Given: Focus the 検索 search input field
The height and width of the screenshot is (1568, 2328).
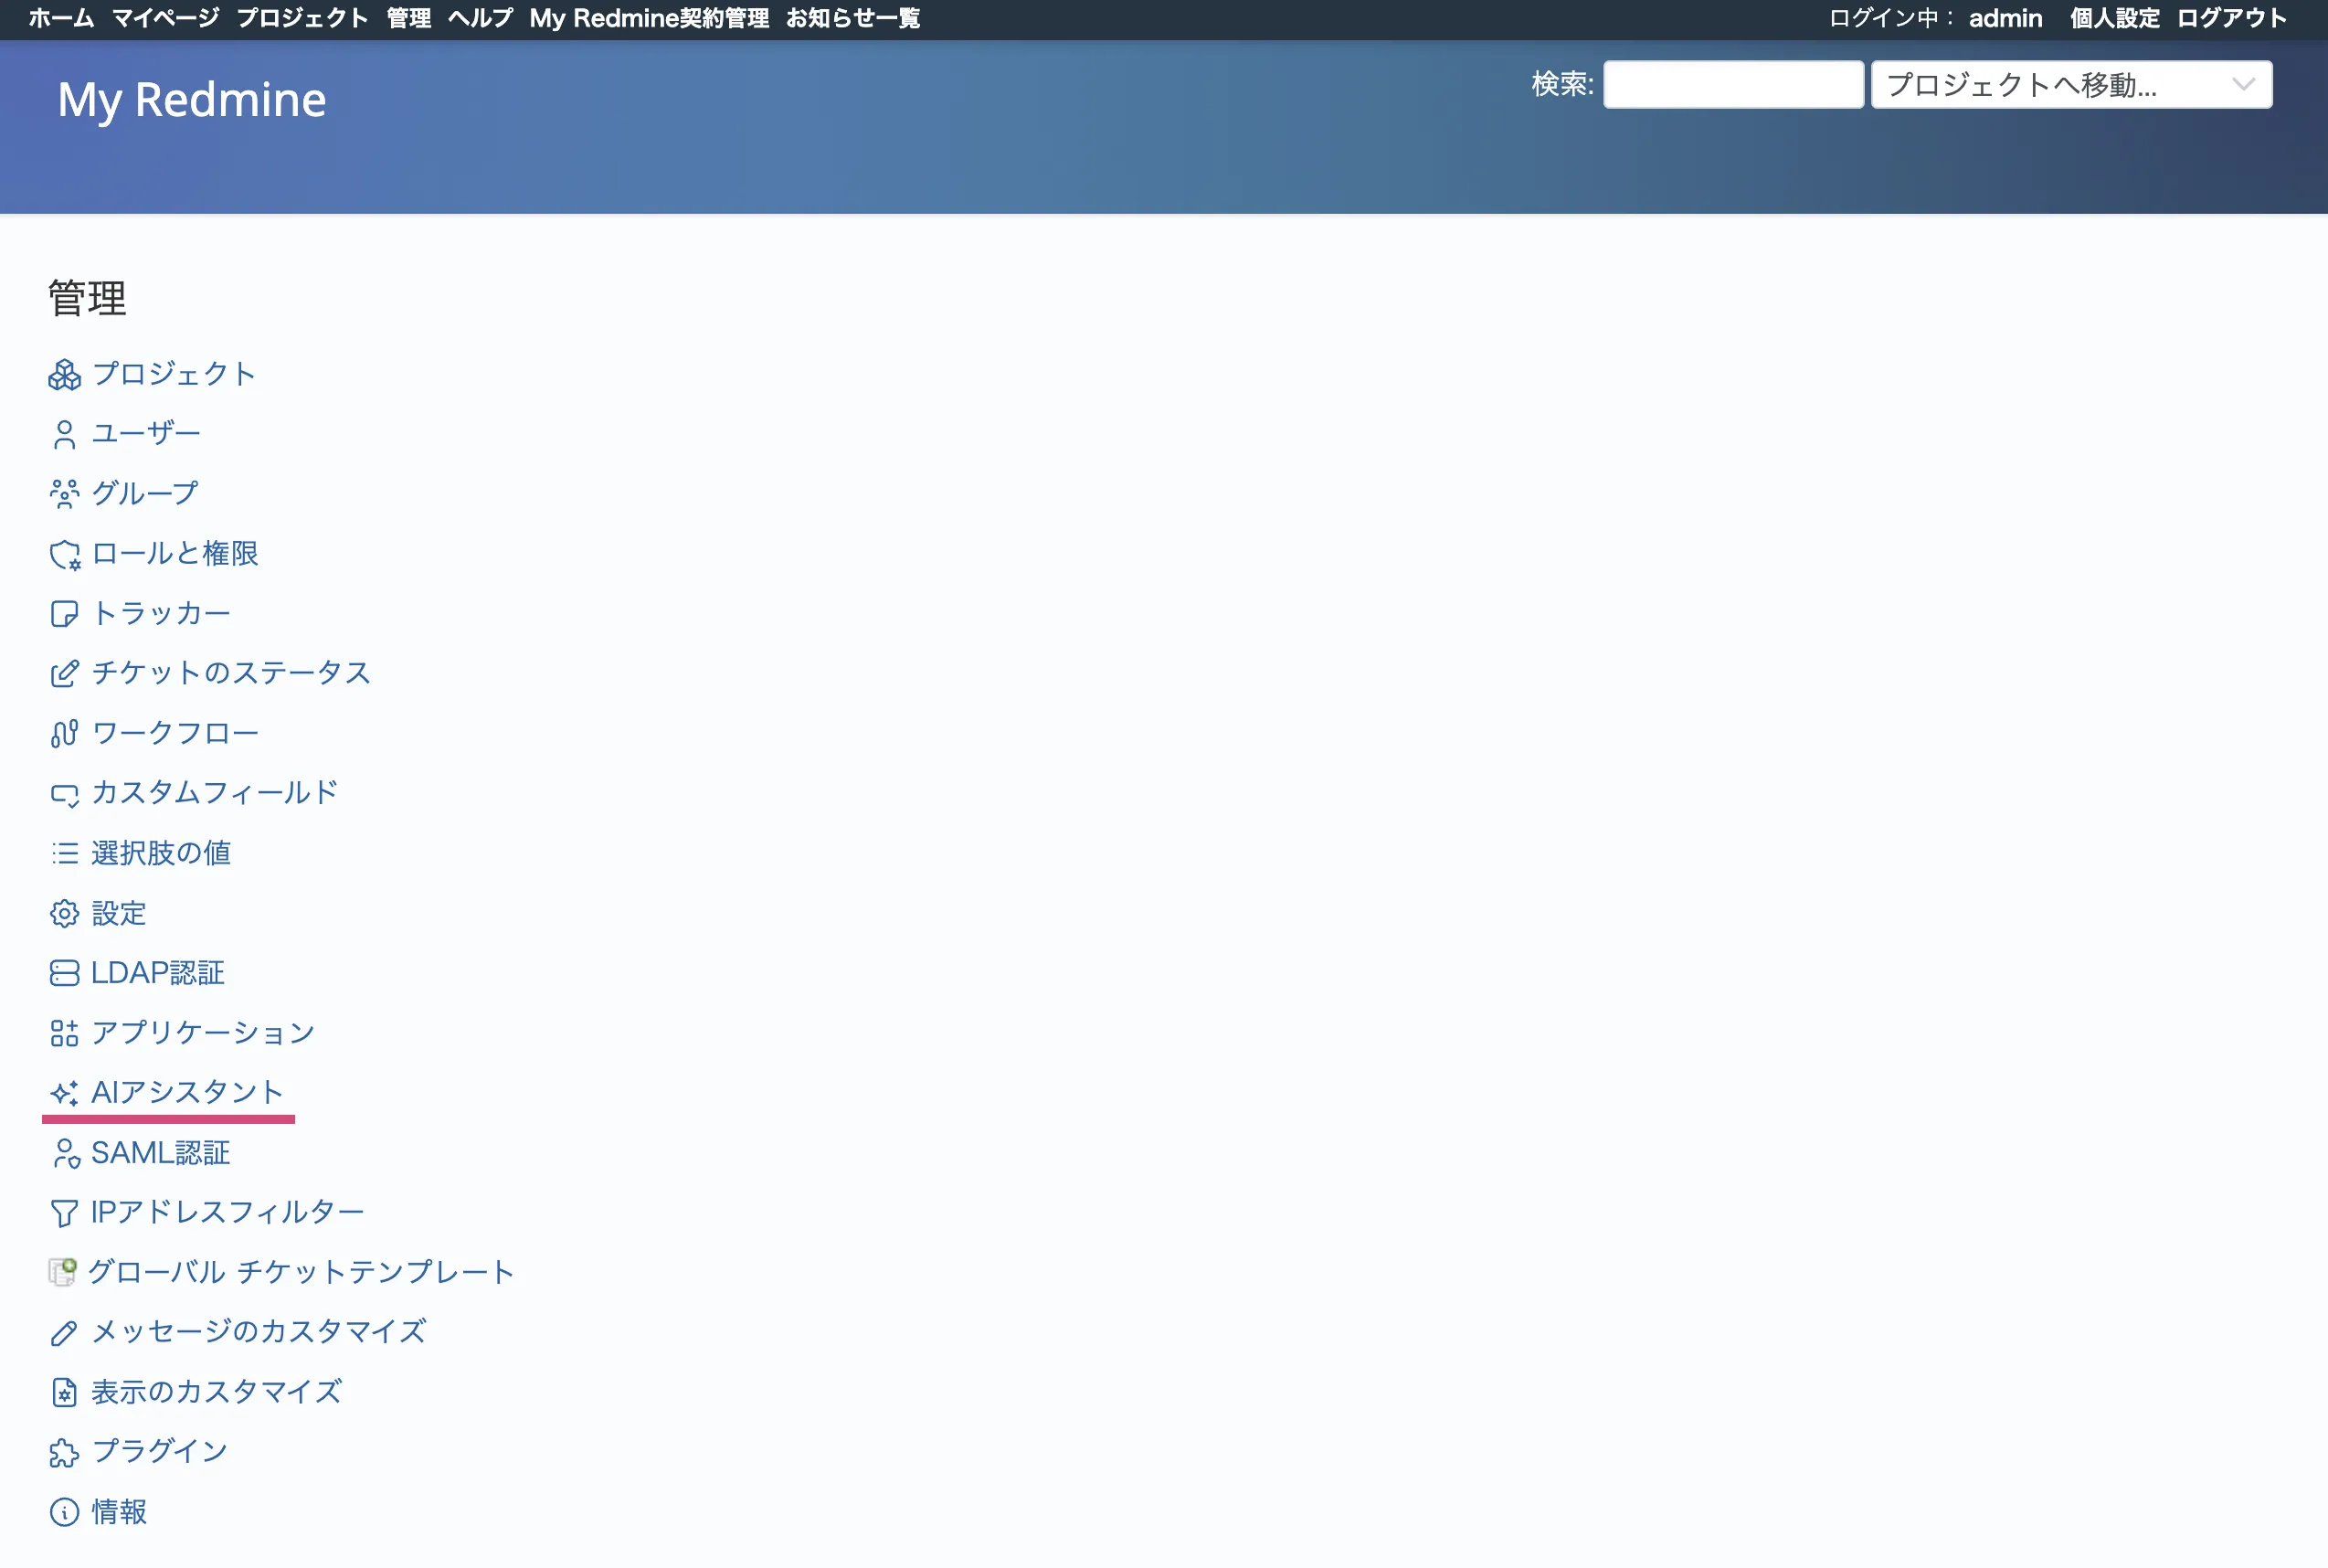Looking at the screenshot, I should coord(1732,85).
